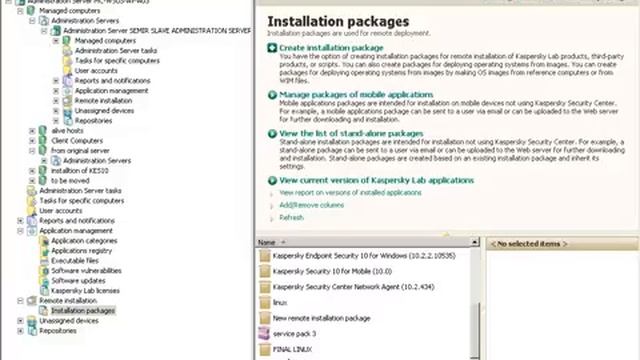The height and width of the screenshot is (360, 640).
Task: Click the Client Computers group icon
Action: 43,140
